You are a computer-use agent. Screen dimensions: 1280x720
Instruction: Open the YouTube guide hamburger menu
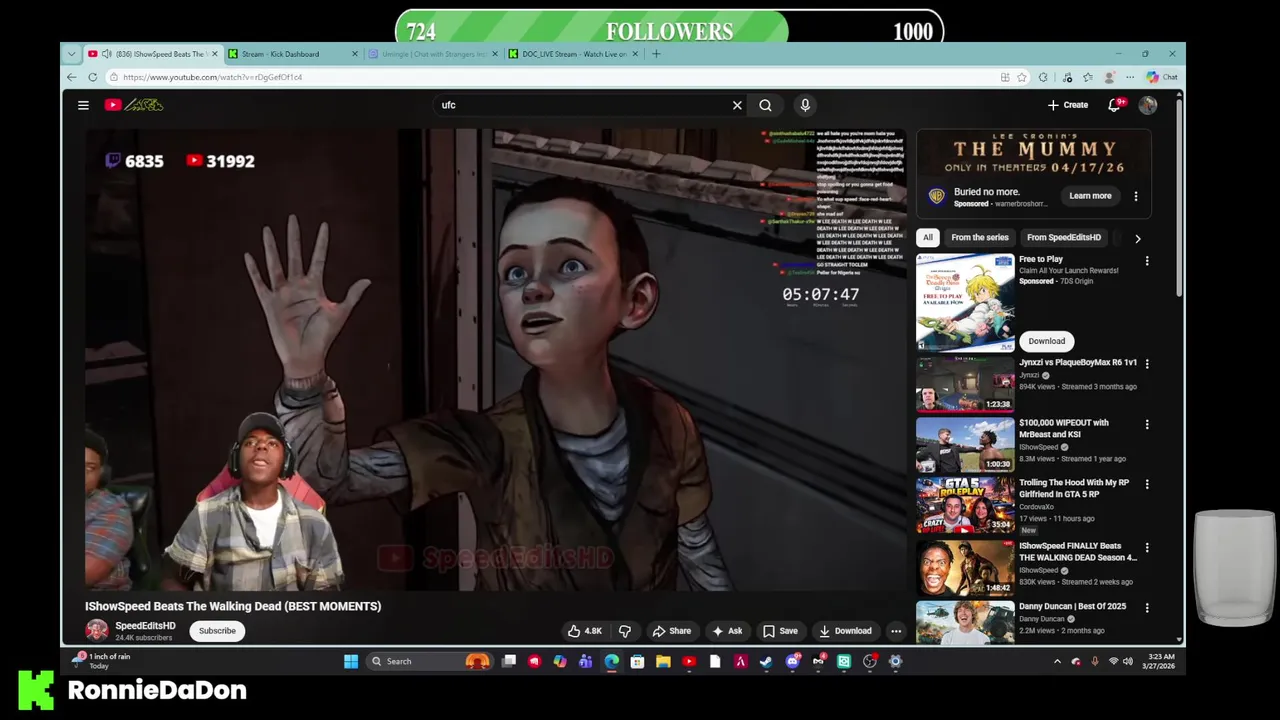[x=84, y=105]
